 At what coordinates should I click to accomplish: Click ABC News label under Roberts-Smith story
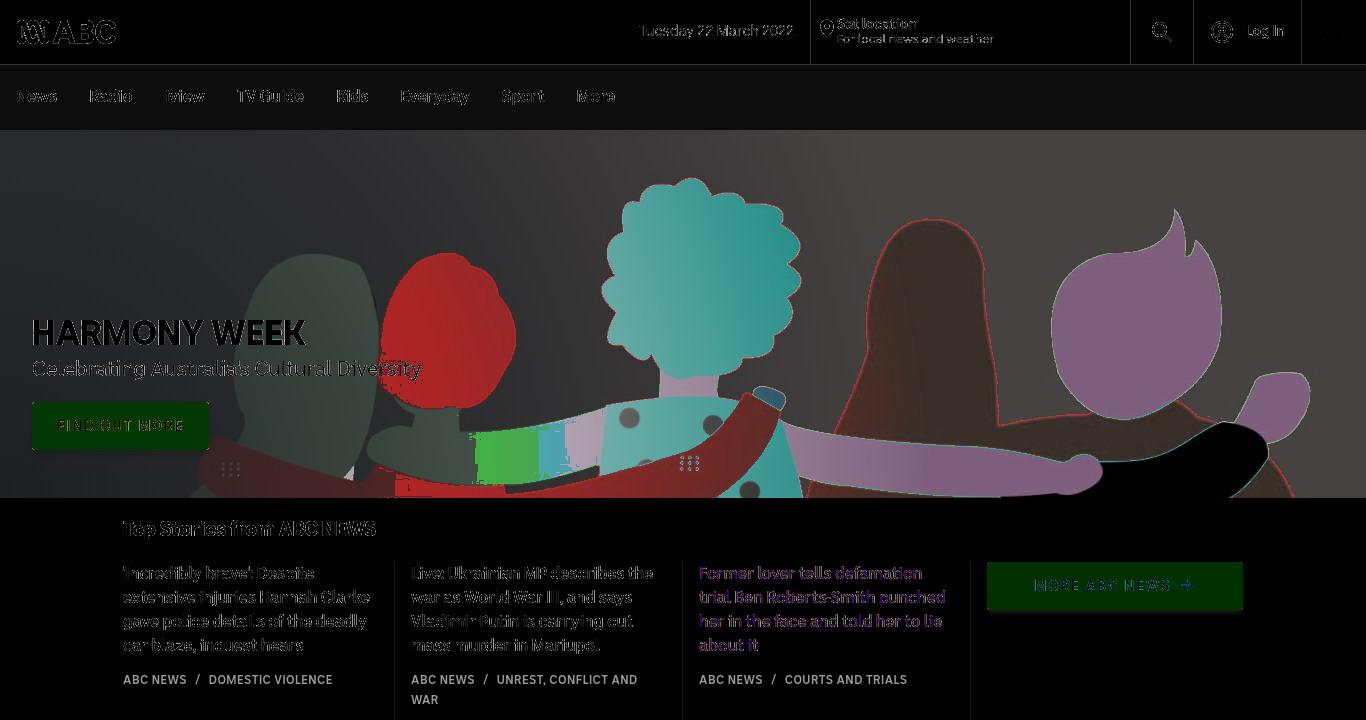click(731, 680)
